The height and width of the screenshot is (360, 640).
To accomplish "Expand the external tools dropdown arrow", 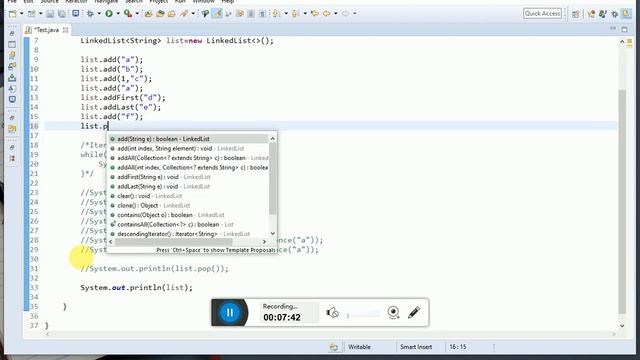I will click(137, 13).
